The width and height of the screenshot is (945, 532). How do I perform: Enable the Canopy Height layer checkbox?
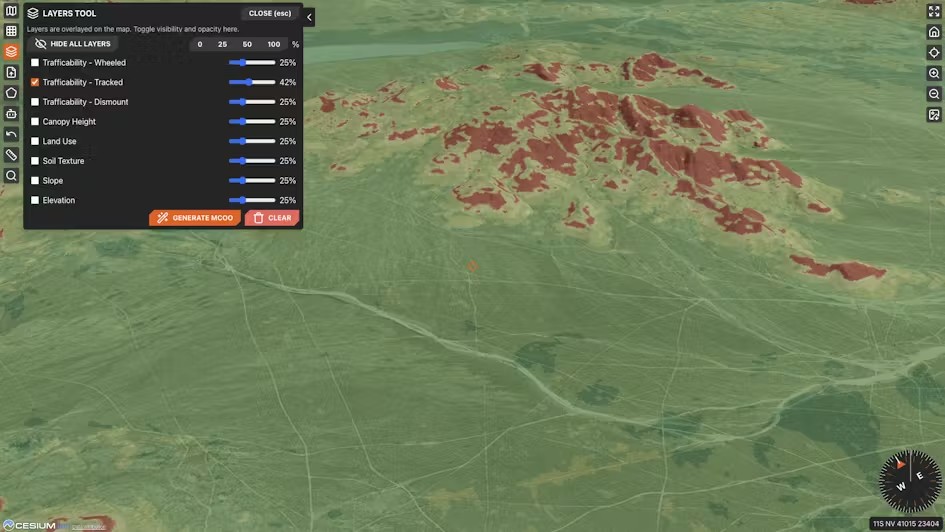point(35,122)
